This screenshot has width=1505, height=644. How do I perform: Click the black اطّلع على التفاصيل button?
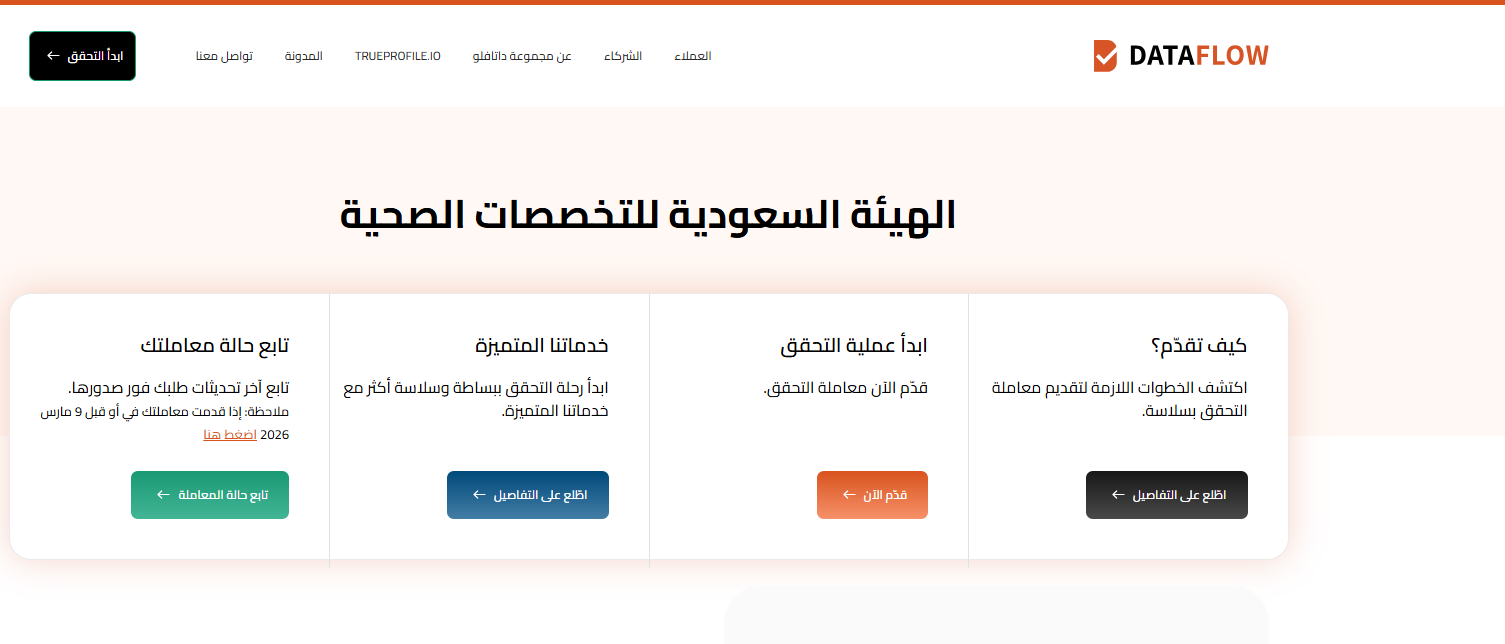click(1167, 495)
